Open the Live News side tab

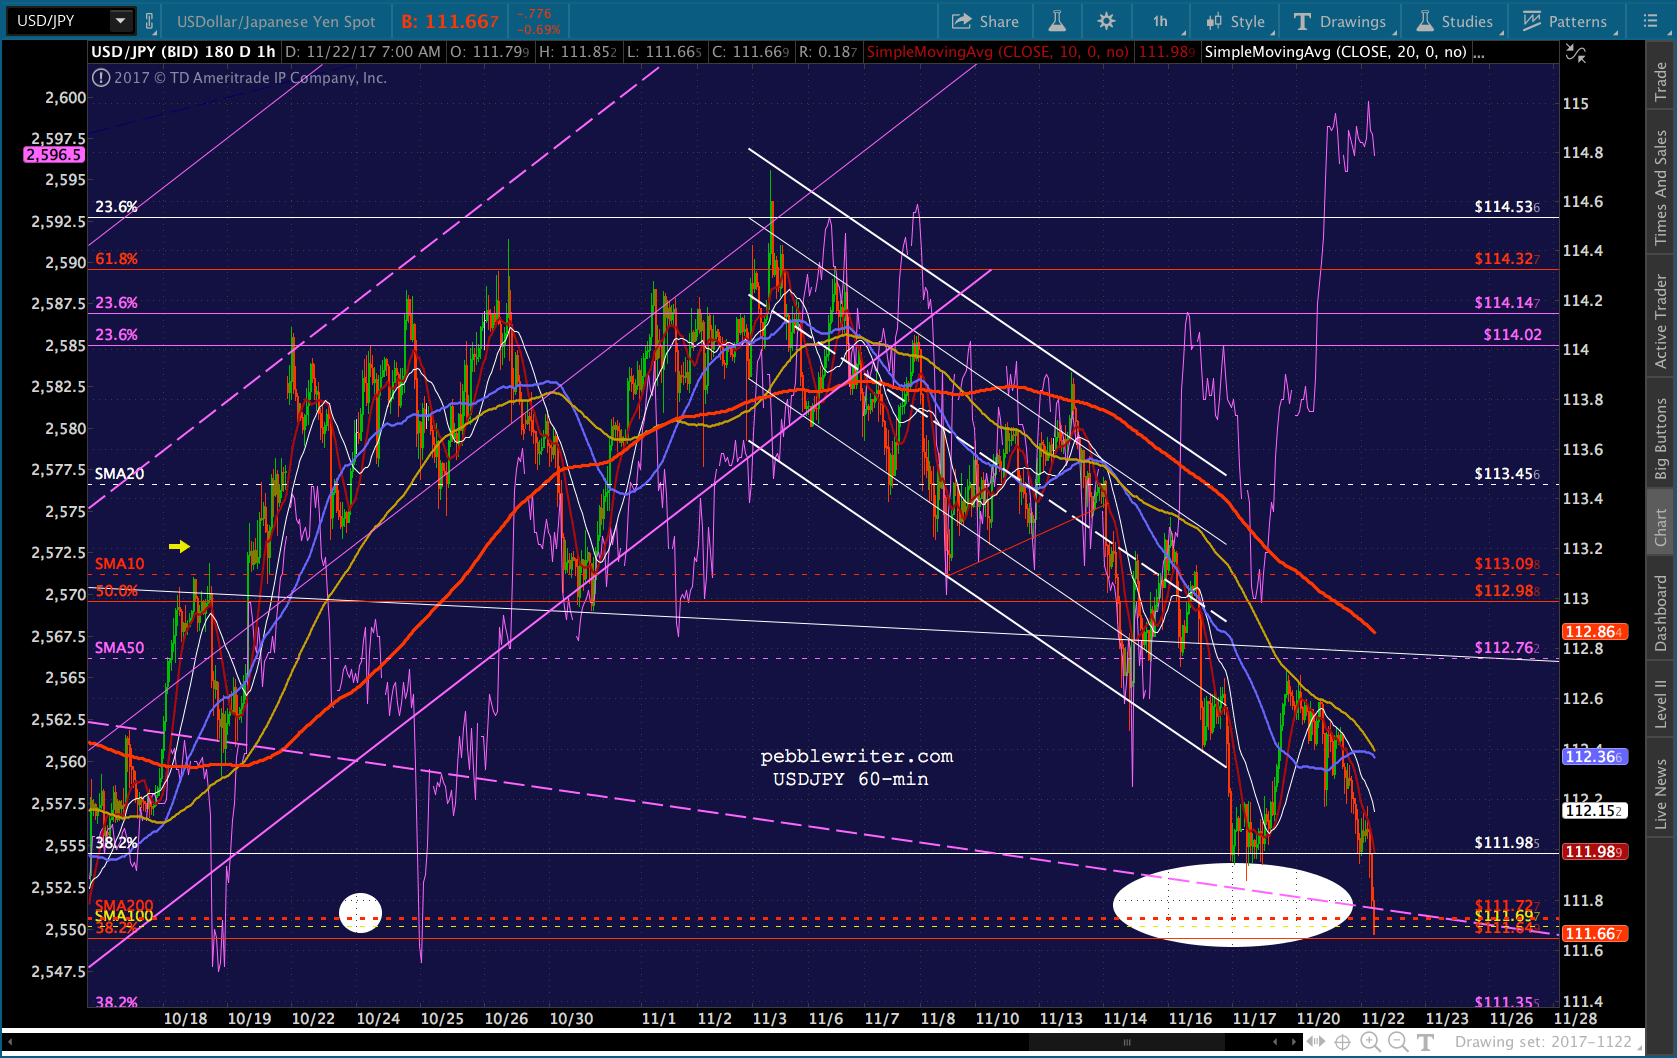(1661, 793)
